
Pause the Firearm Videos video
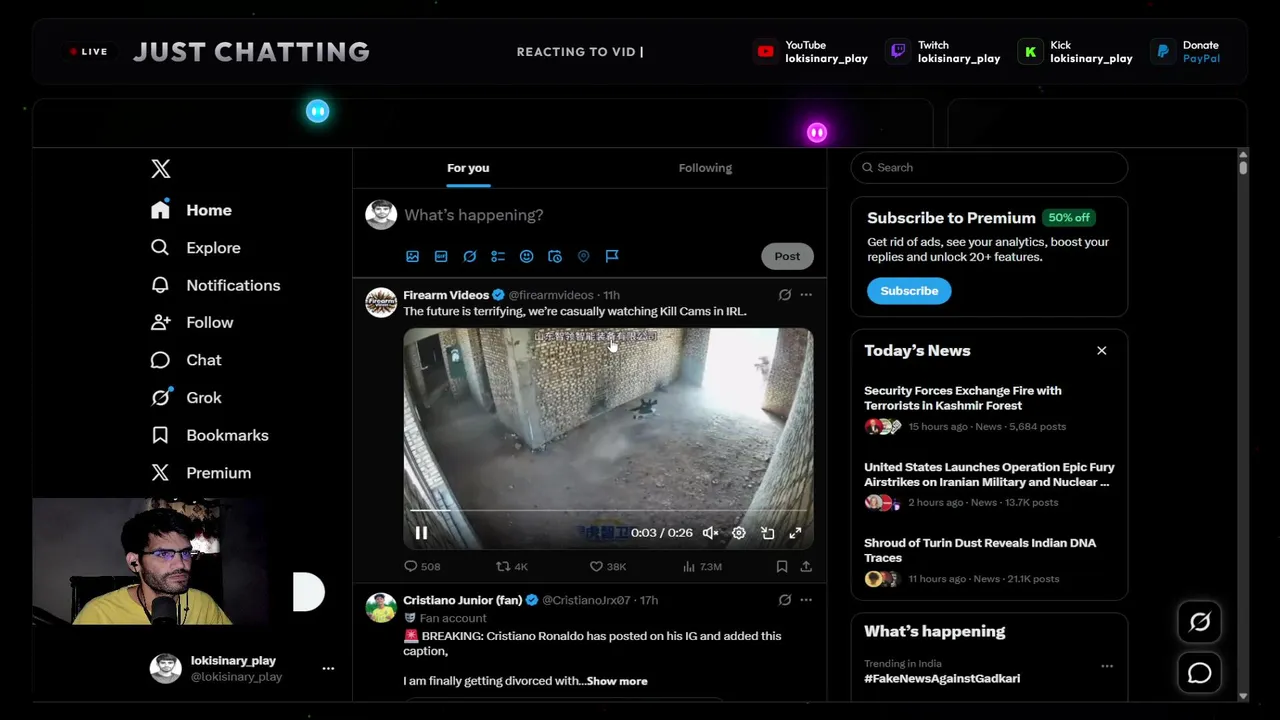coord(421,533)
